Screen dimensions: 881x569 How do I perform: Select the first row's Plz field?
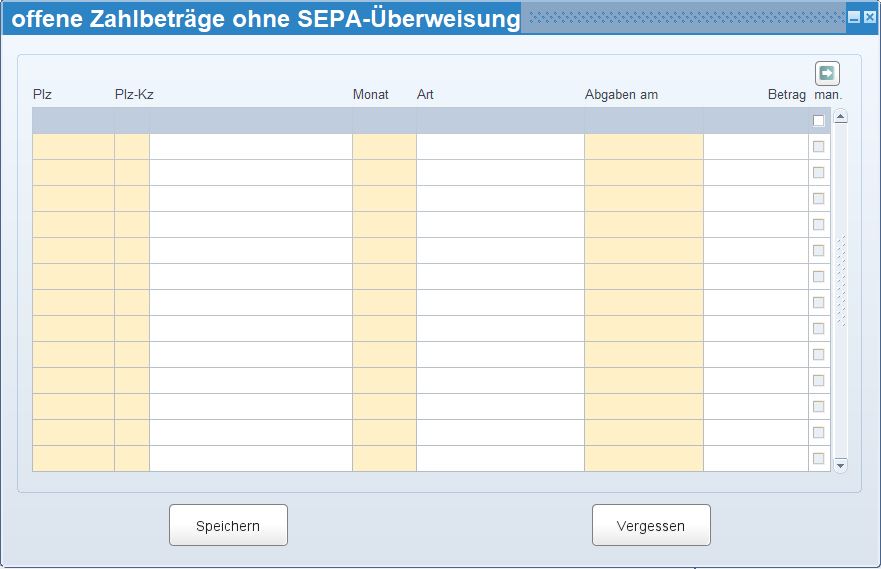[x=73, y=147]
